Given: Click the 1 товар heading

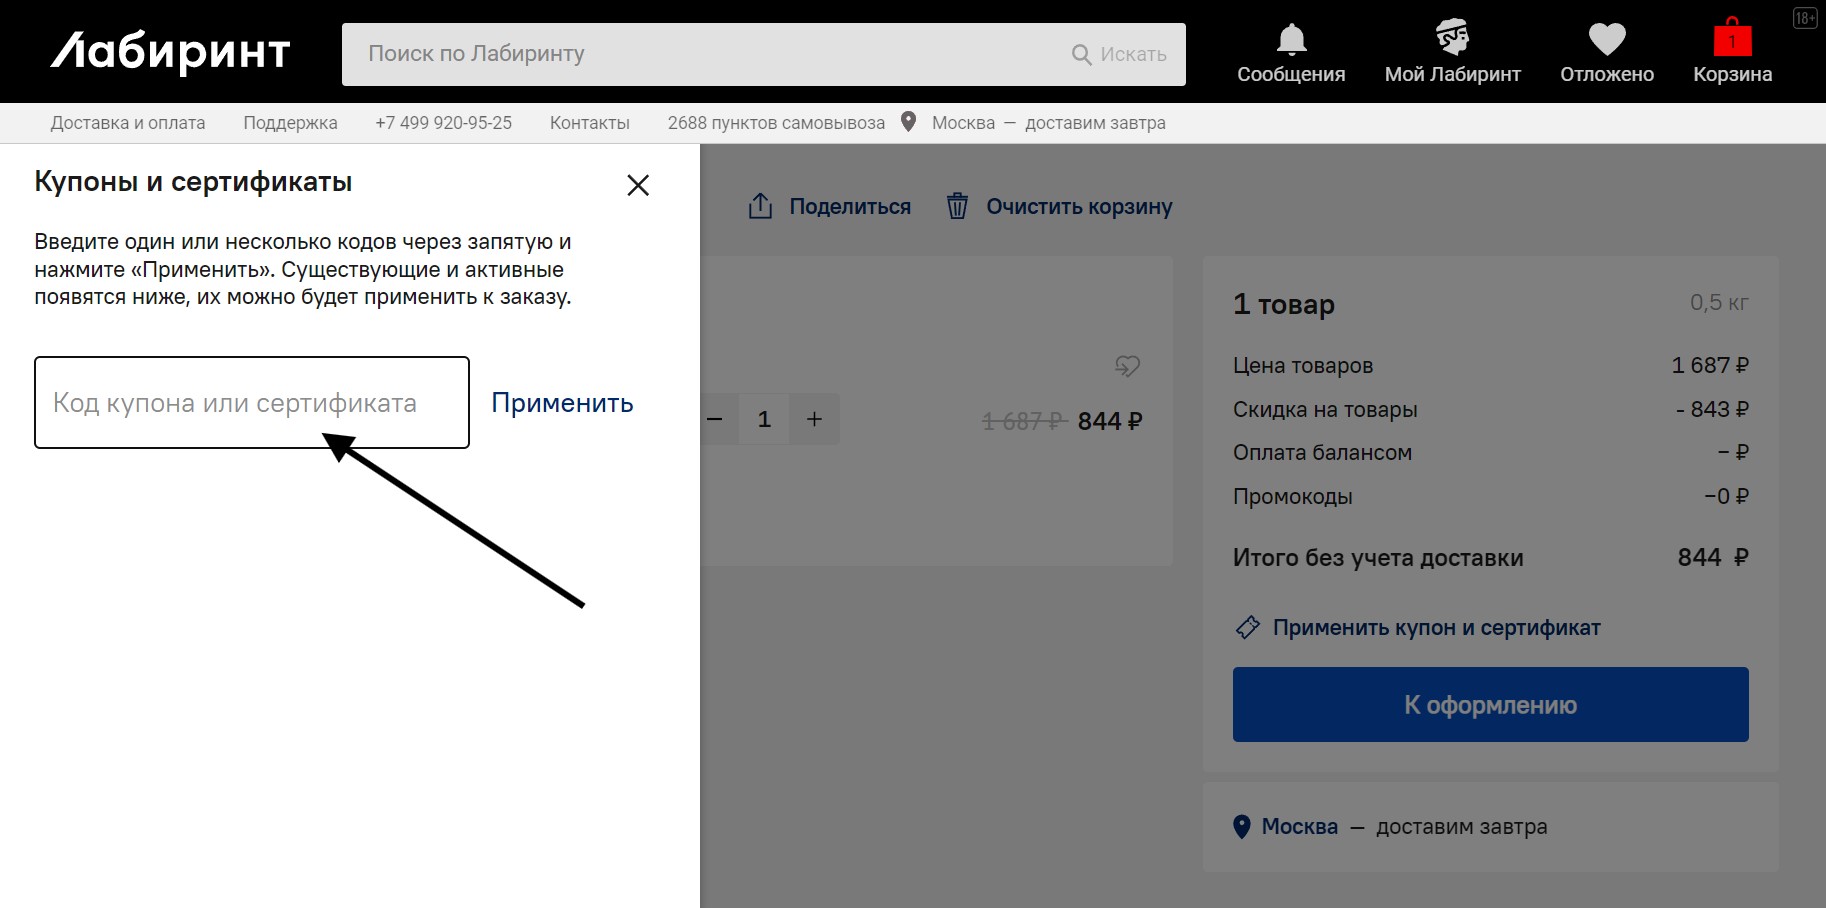Looking at the screenshot, I should (1284, 304).
